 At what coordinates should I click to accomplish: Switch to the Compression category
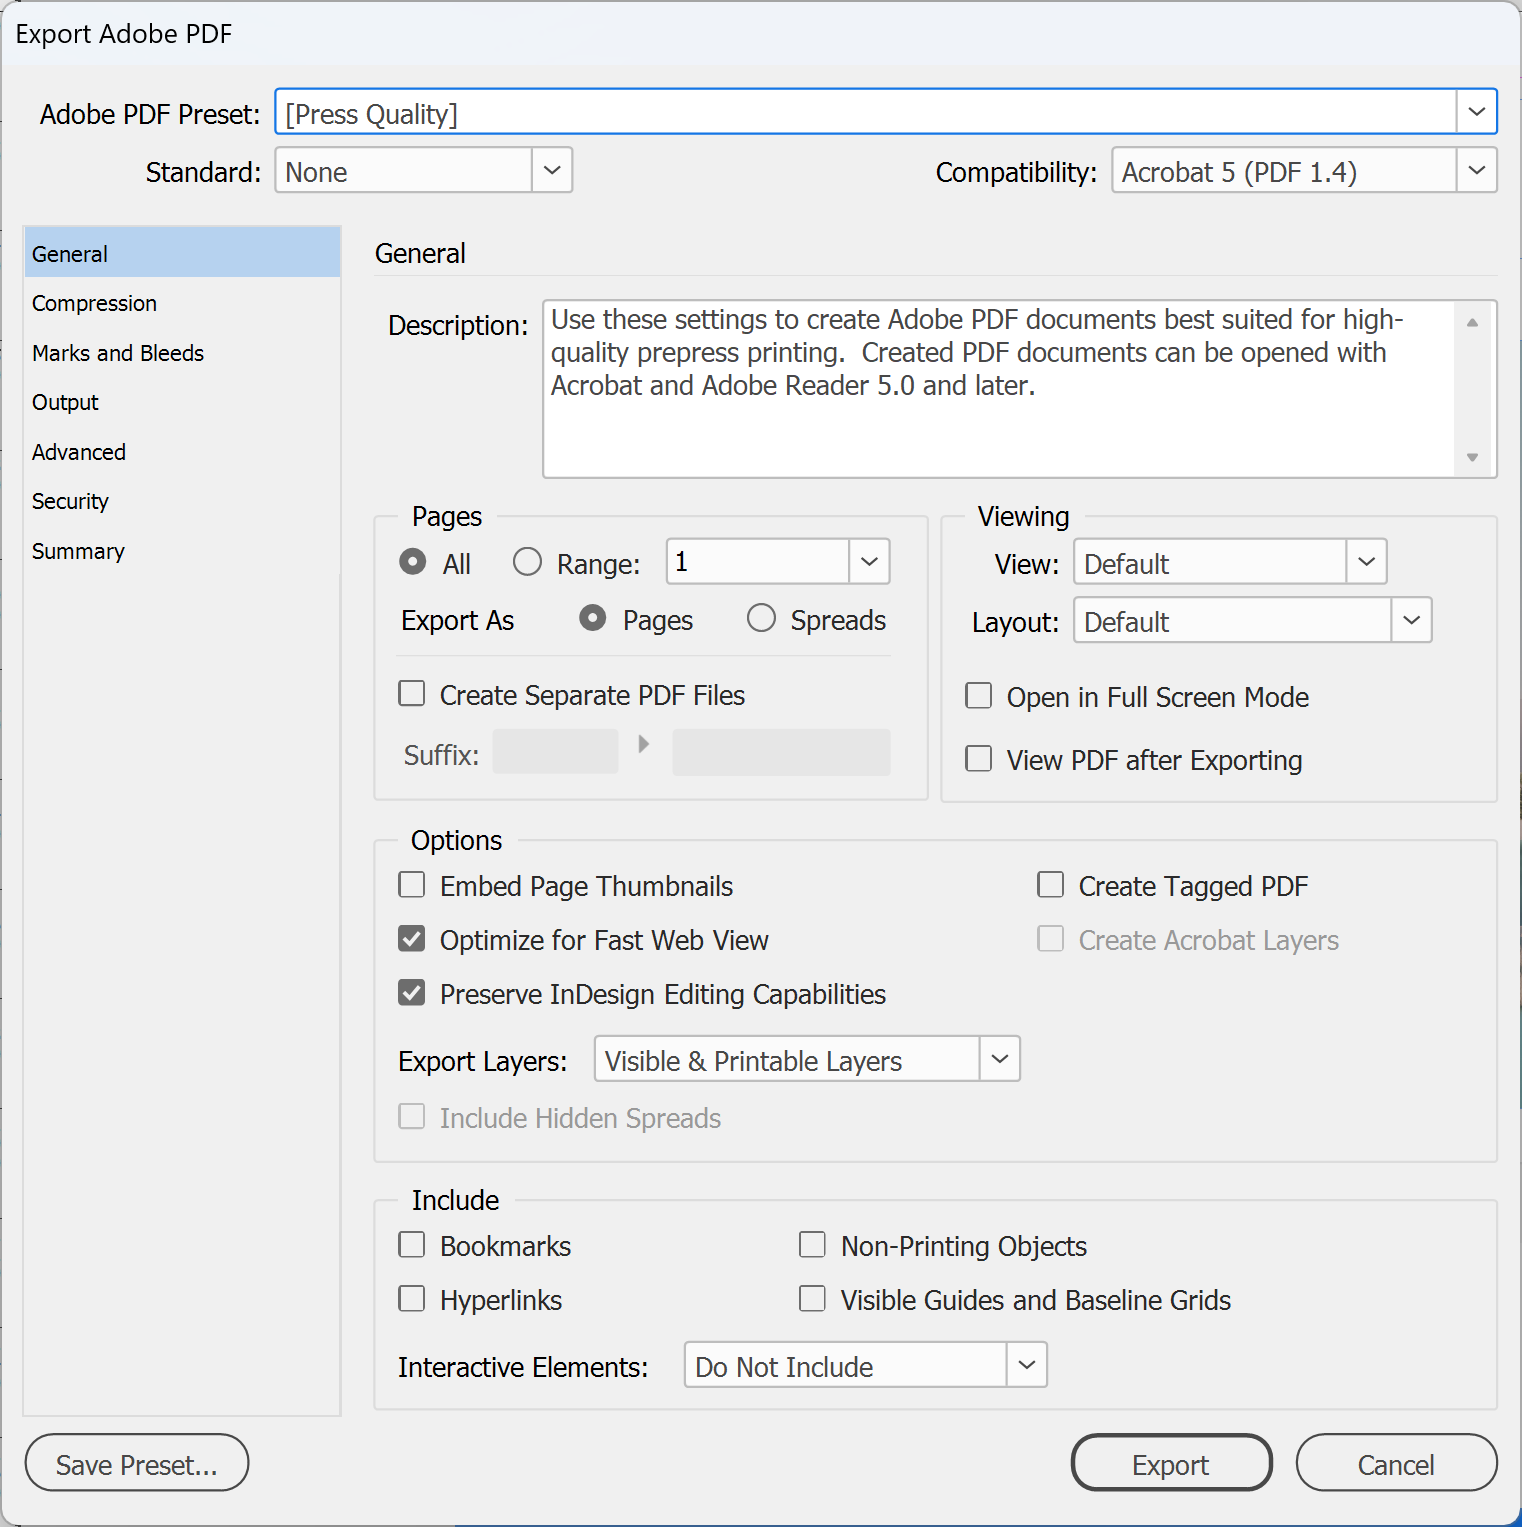click(x=182, y=303)
